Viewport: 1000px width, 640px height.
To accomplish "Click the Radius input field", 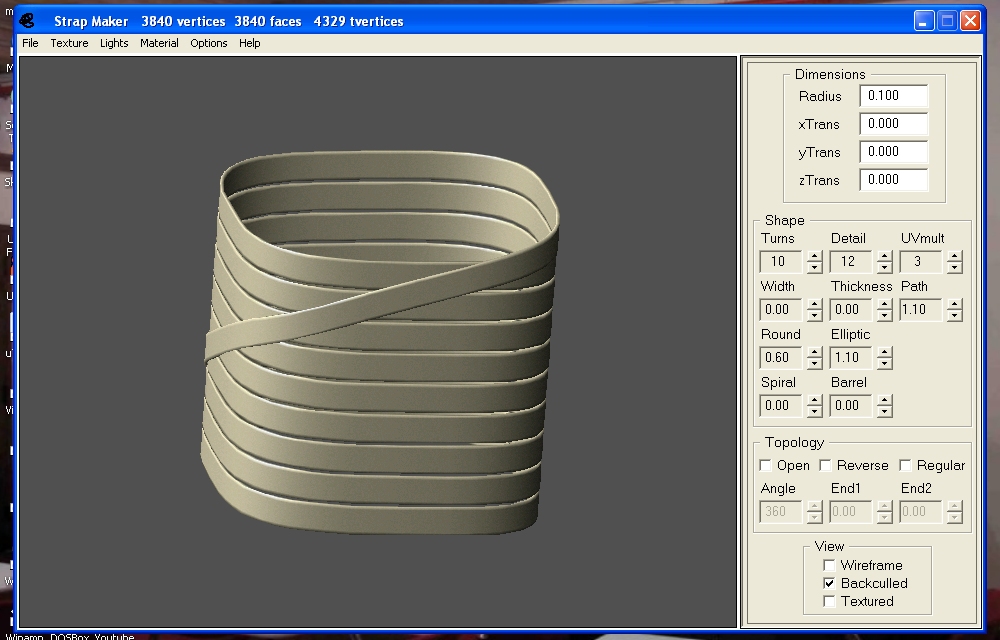I will click(893, 96).
